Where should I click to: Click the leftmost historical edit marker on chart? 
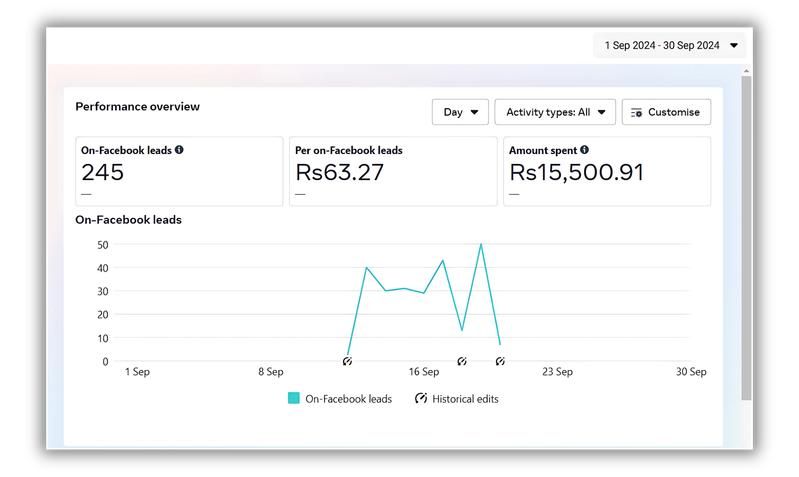pyautogui.click(x=347, y=361)
